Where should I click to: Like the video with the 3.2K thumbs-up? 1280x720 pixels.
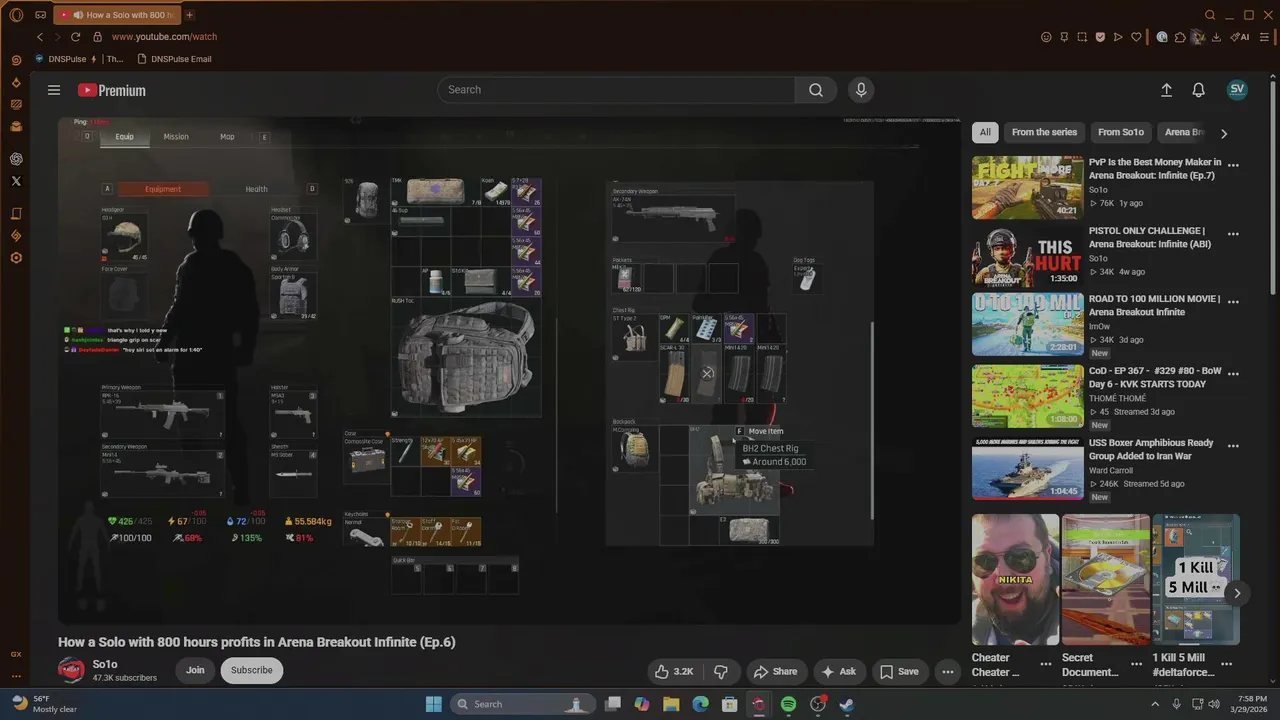(x=672, y=672)
